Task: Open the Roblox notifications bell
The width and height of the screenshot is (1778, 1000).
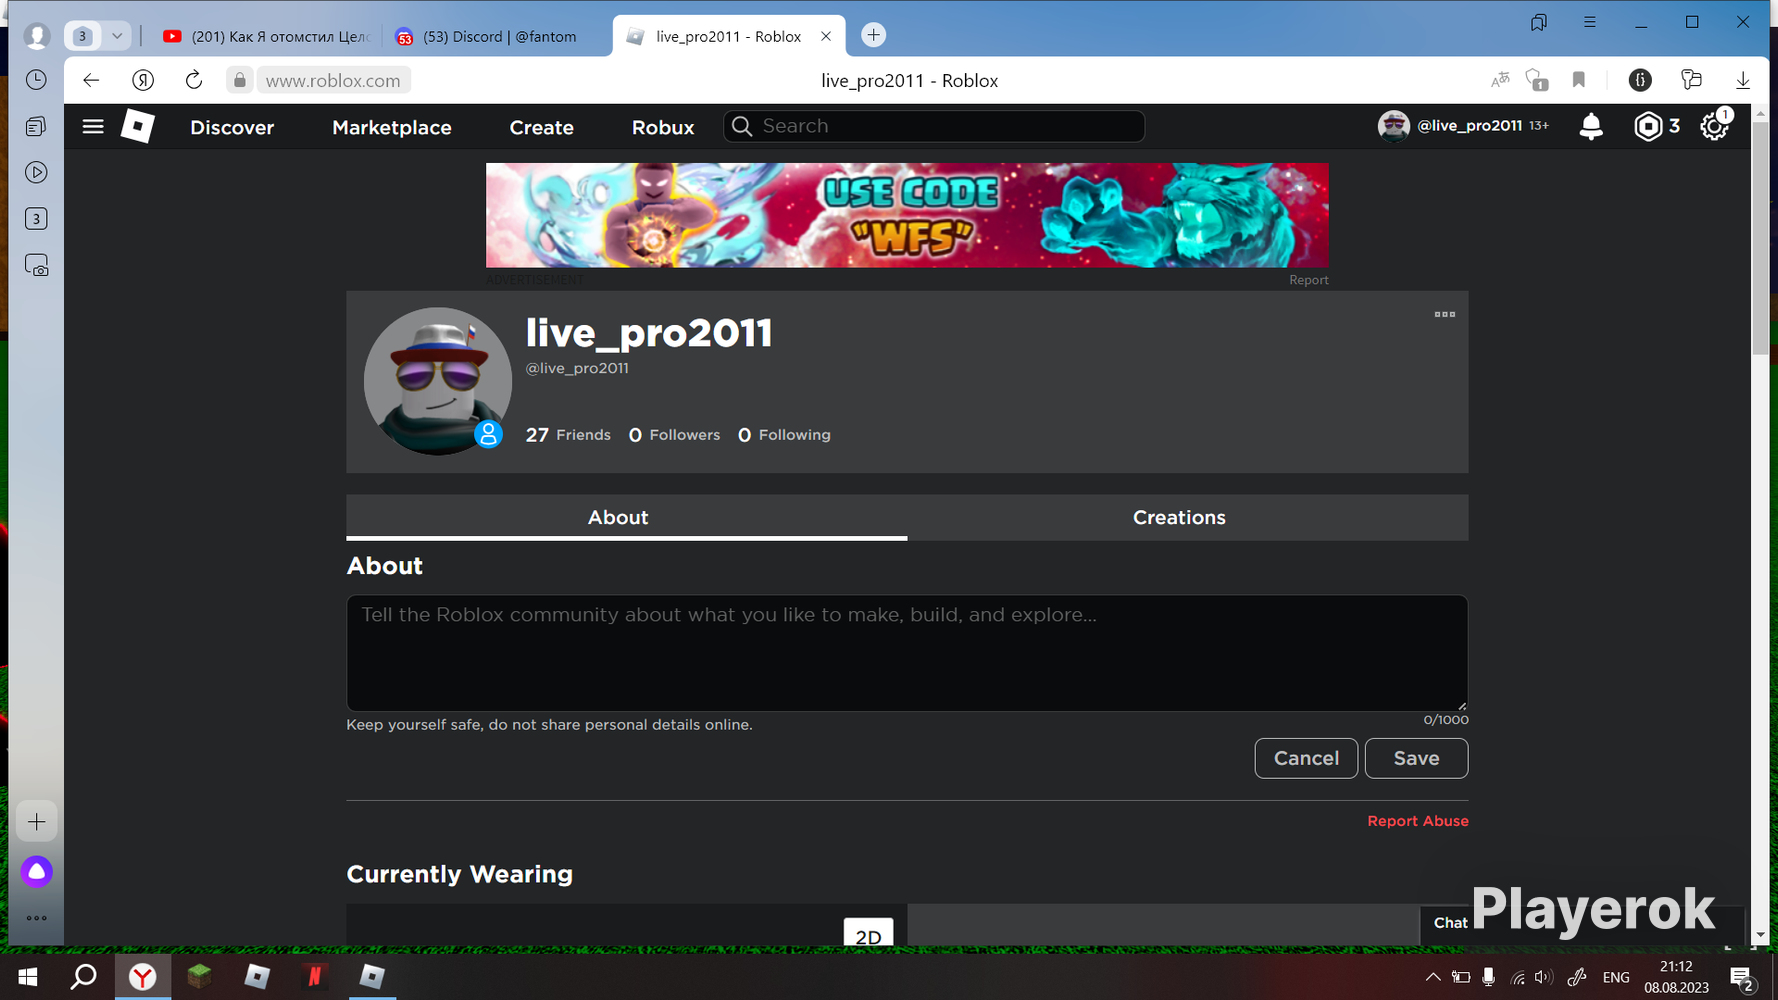Action: 1590,127
